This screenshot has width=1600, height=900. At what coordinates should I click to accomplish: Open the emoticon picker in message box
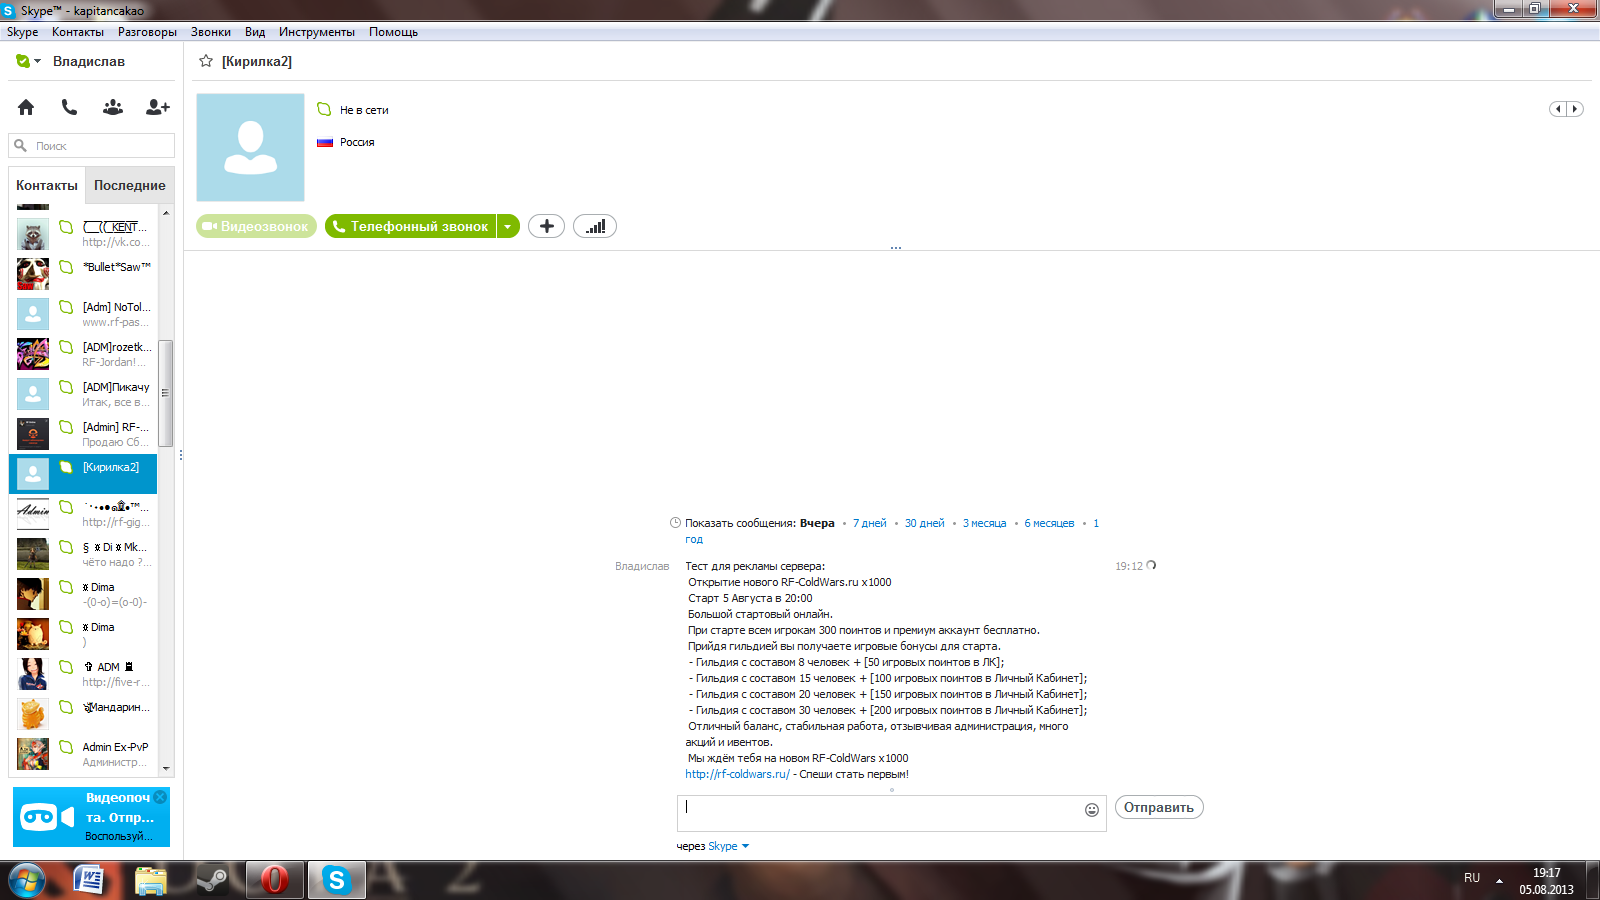click(x=1092, y=810)
